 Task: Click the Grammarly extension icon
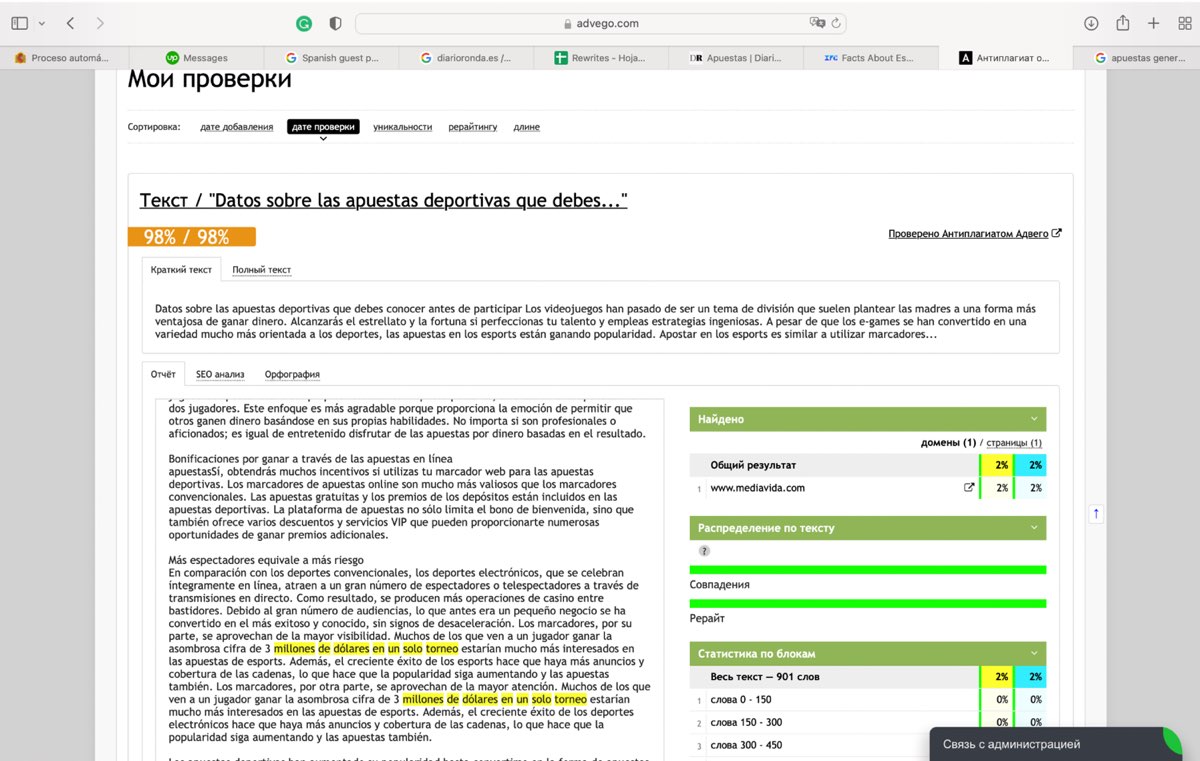click(304, 23)
